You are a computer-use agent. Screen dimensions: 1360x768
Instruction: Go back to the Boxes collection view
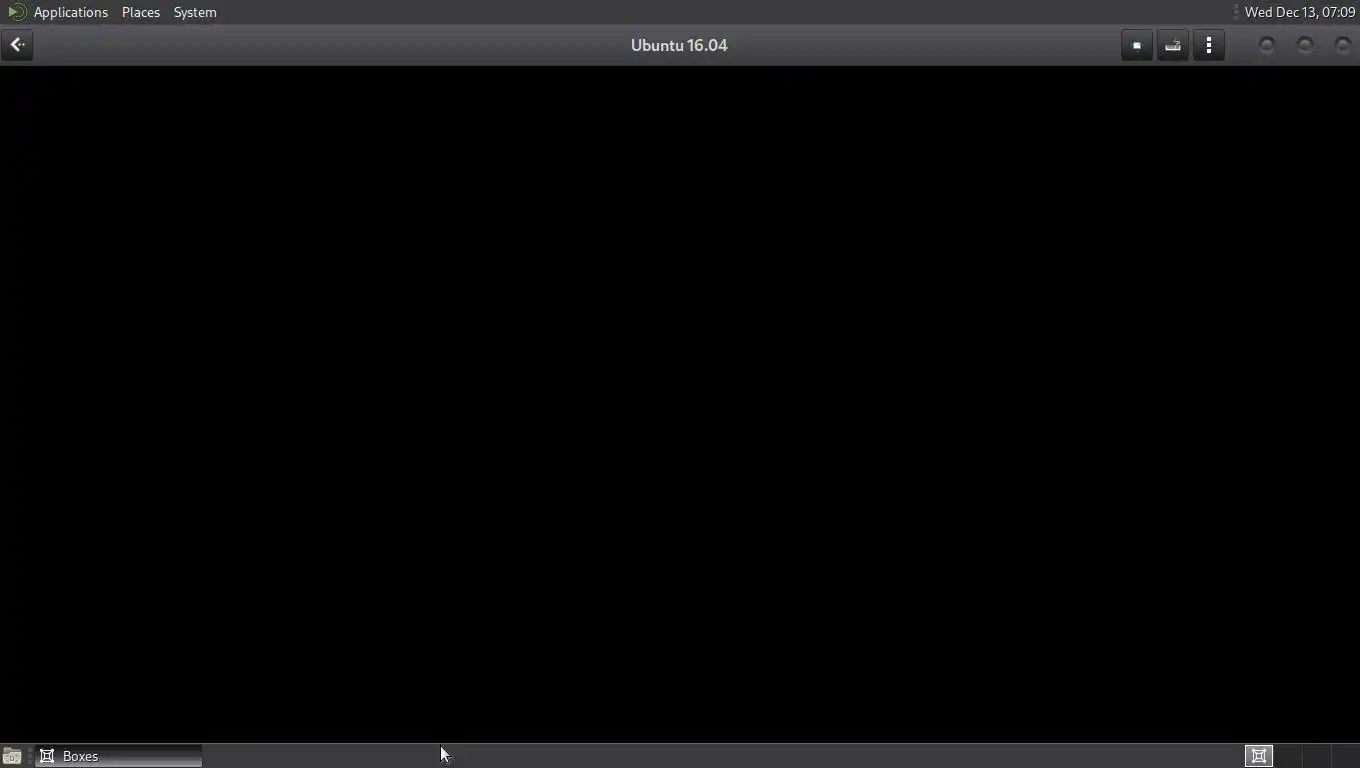point(17,45)
